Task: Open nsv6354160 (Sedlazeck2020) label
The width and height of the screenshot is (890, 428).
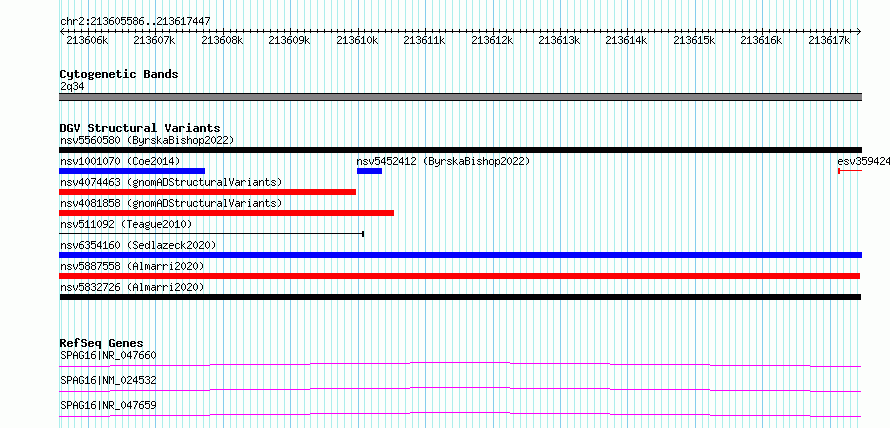Action: click(138, 245)
